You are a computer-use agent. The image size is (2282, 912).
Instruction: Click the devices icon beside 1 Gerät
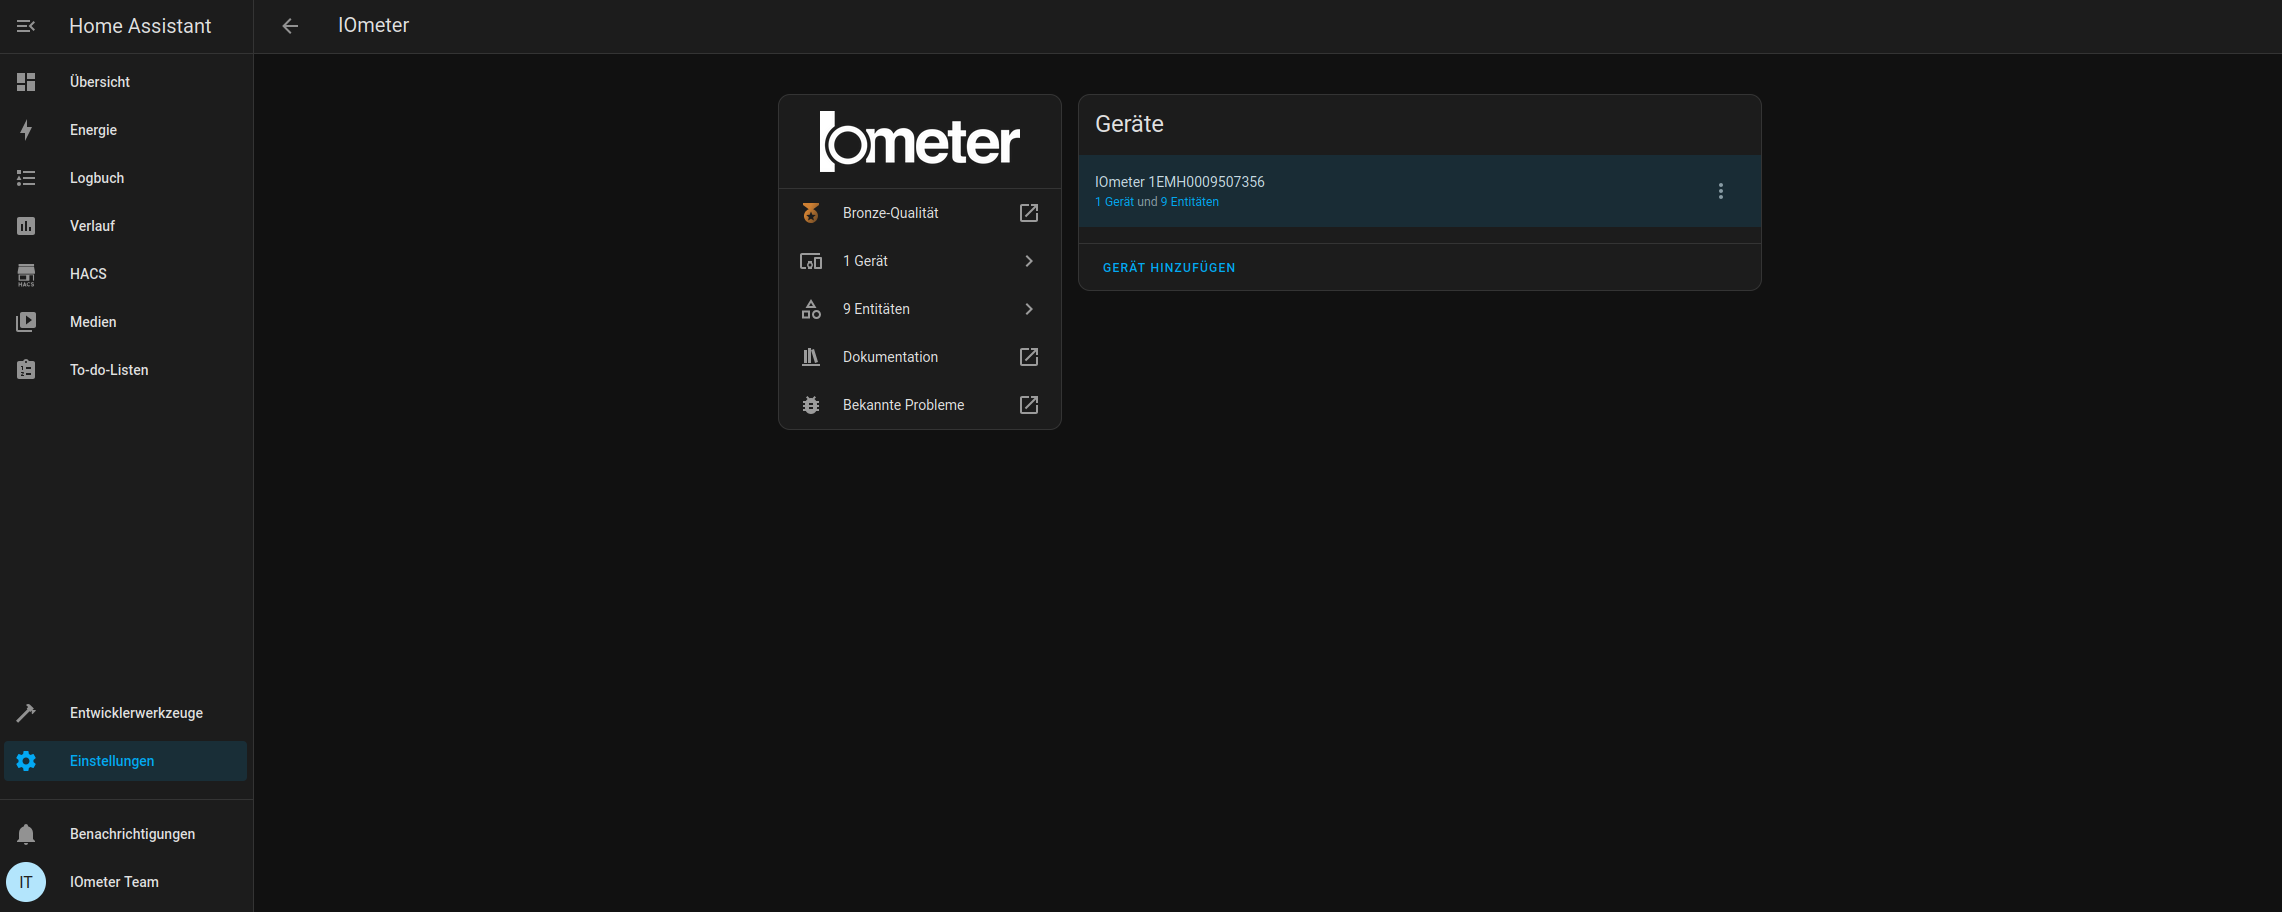811,261
